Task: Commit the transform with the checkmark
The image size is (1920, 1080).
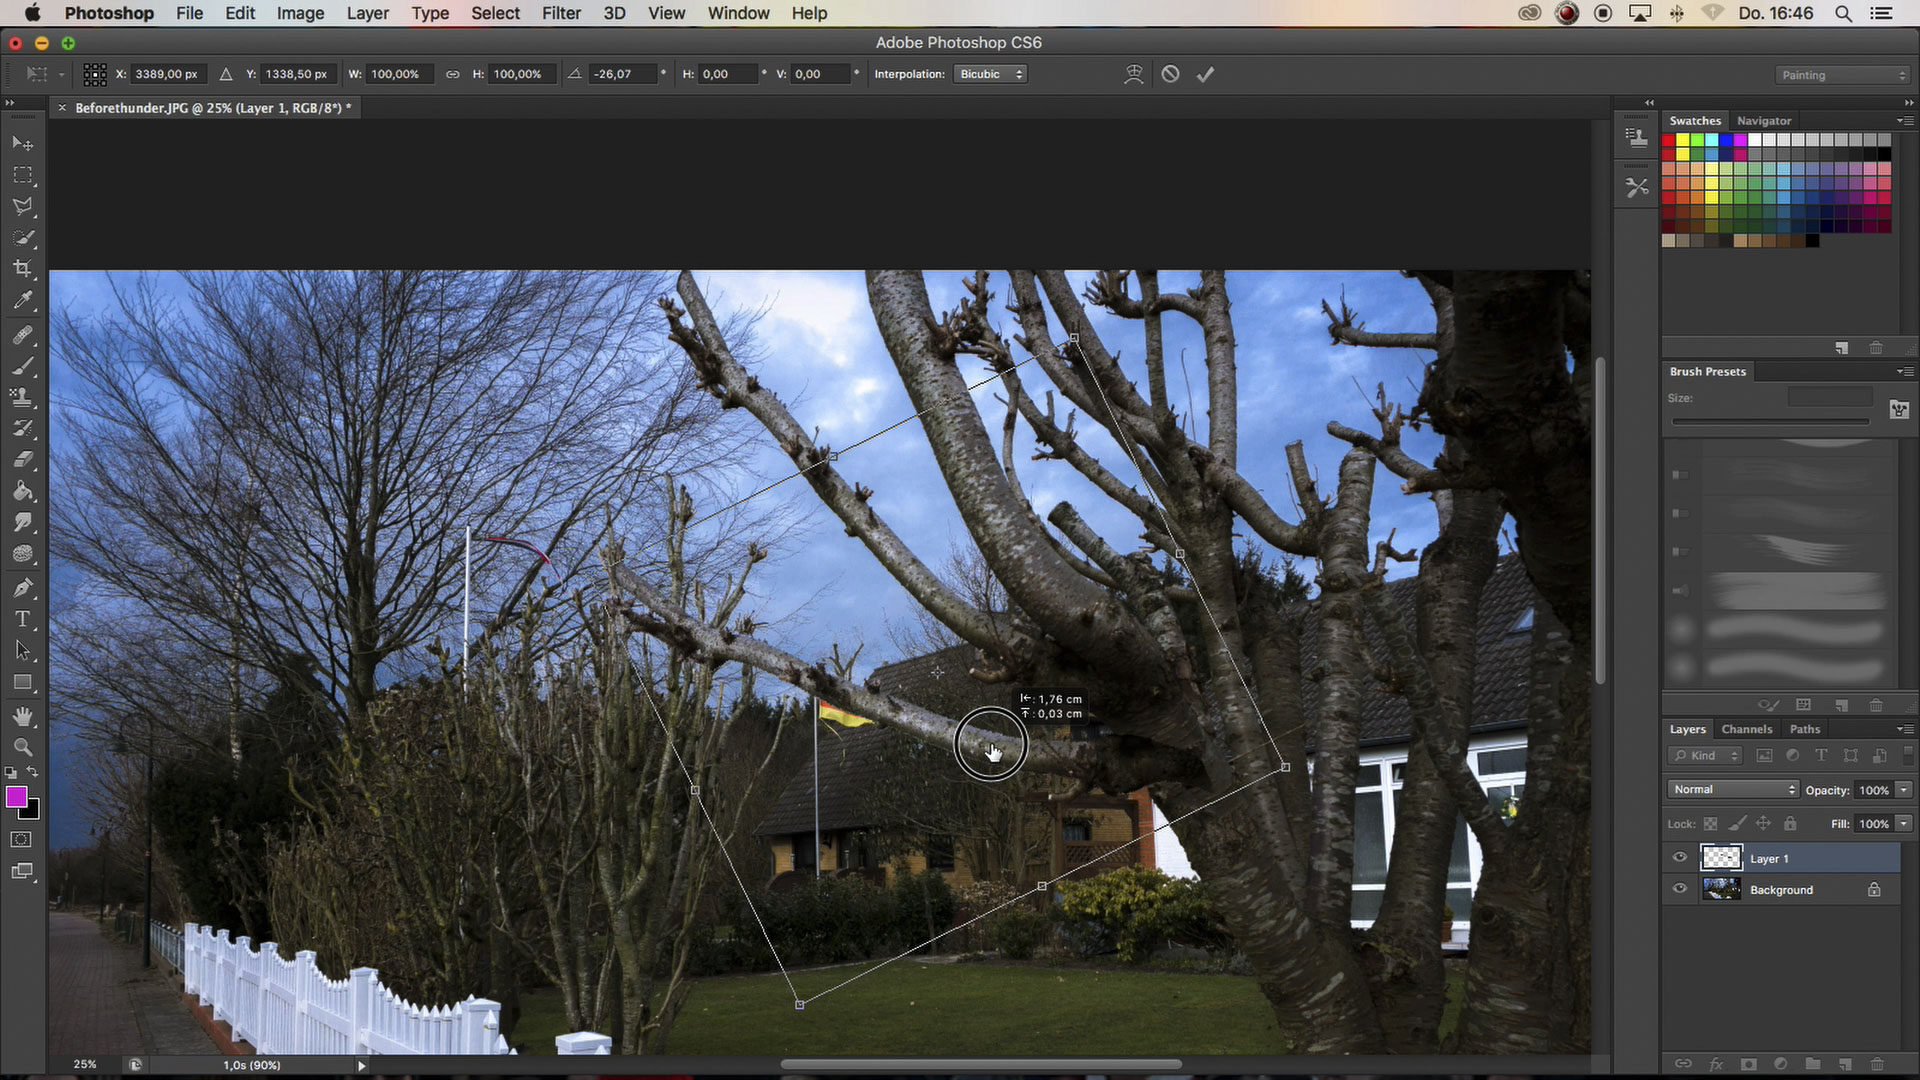Action: [1205, 74]
